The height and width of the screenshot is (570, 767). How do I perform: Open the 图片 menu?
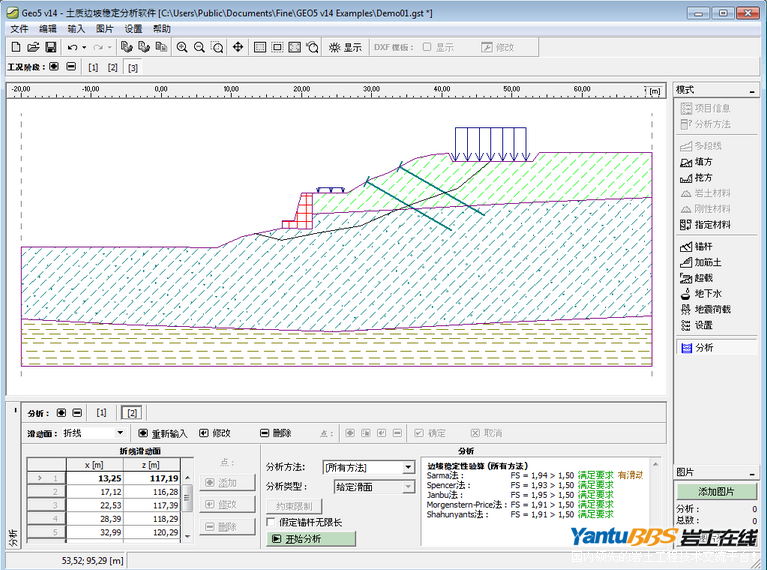105,29
